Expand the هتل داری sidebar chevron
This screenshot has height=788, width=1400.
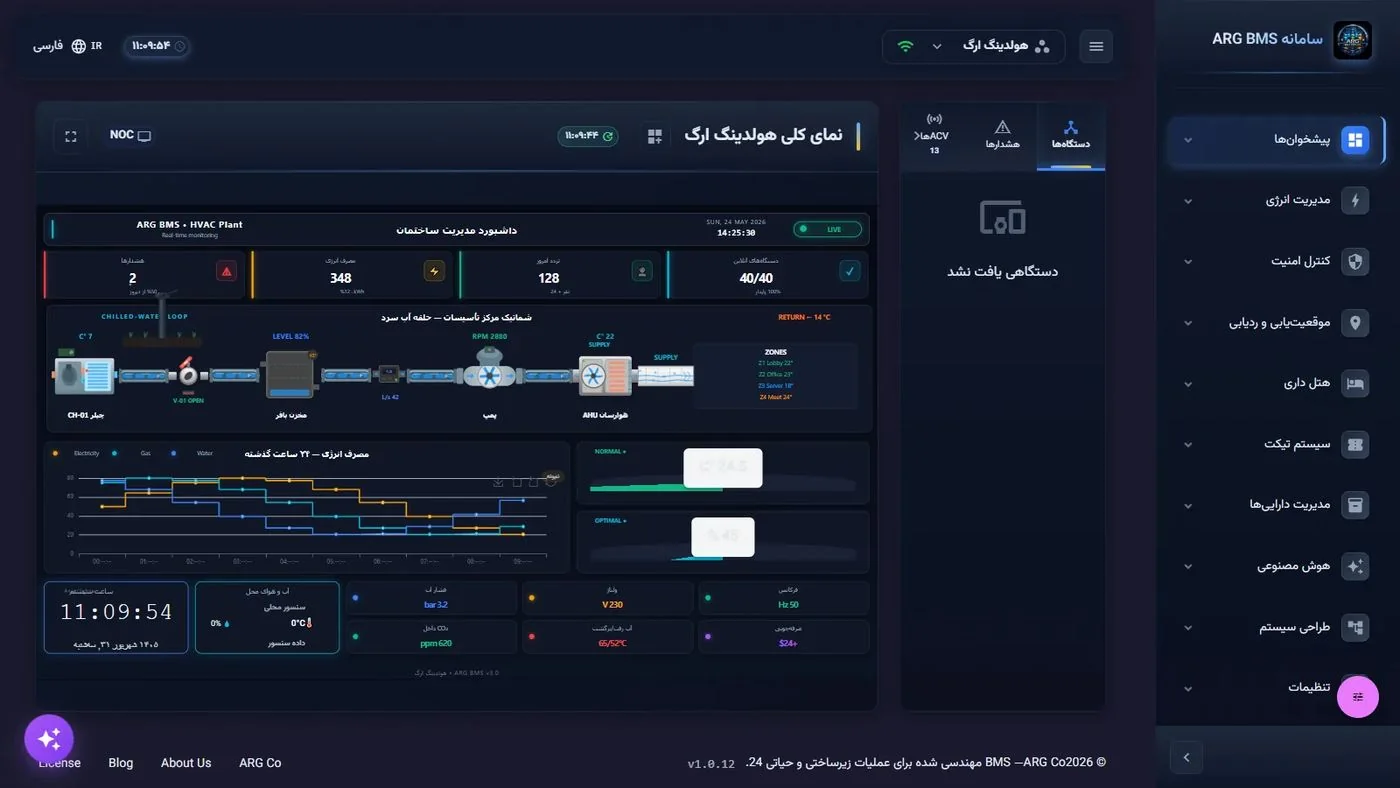[1188, 384]
